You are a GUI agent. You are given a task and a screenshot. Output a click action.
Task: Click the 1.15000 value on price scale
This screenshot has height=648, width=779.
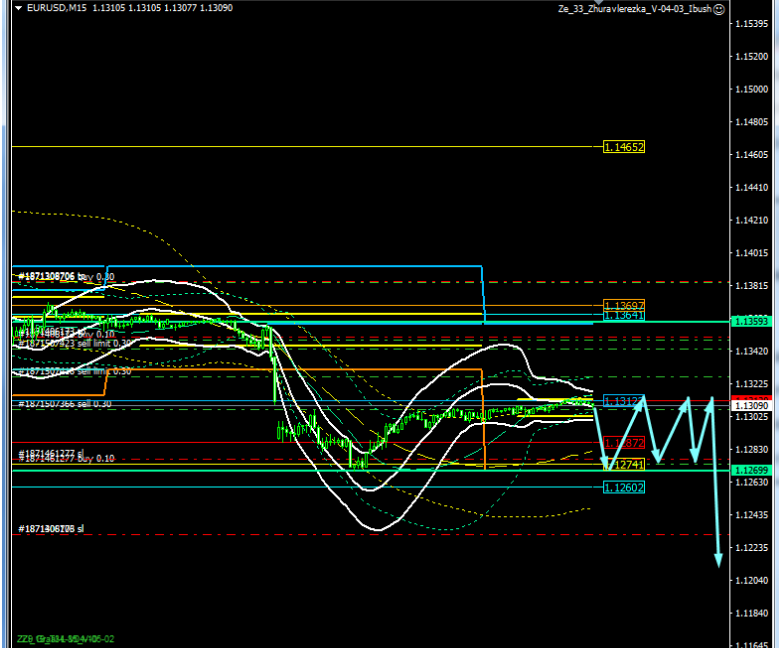pyautogui.click(x=752, y=89)
